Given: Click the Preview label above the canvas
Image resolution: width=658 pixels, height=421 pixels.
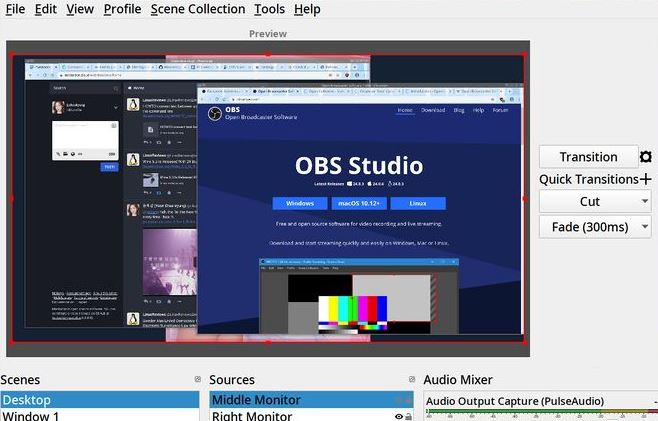Looking at the screenshot, I should [268, 34].
